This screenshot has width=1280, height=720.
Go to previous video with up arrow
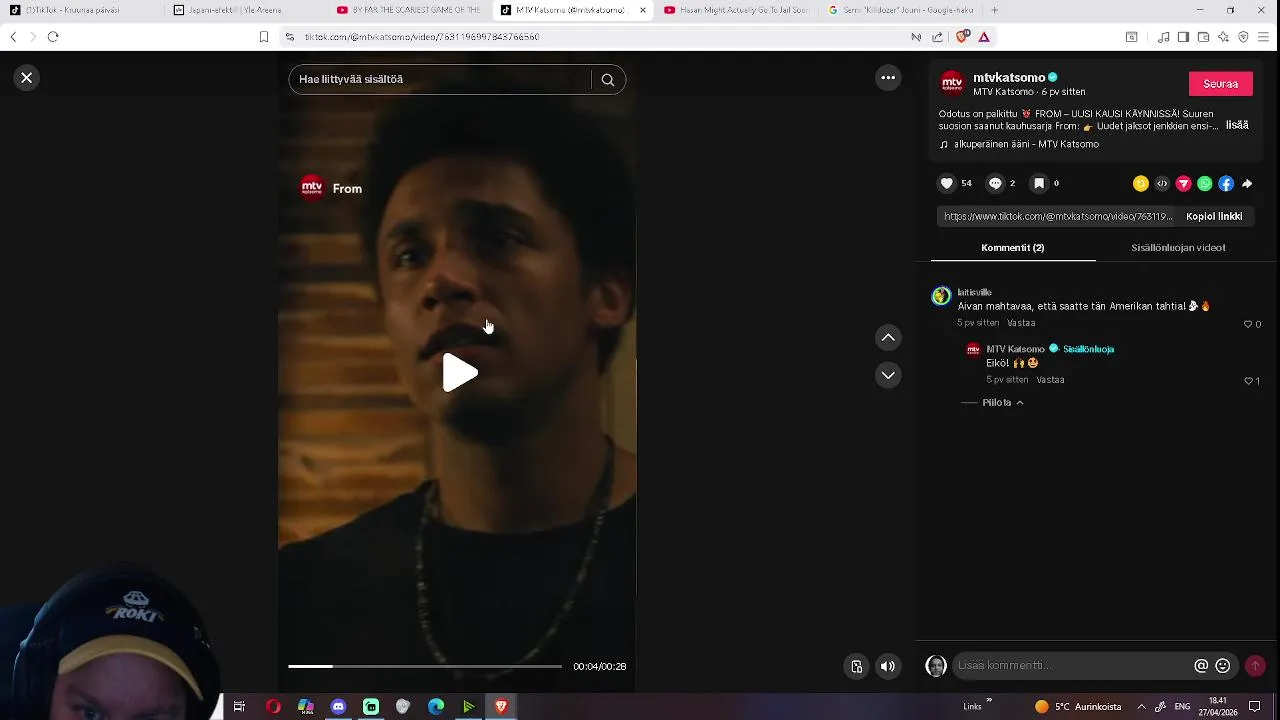click(x=888, y=338)
